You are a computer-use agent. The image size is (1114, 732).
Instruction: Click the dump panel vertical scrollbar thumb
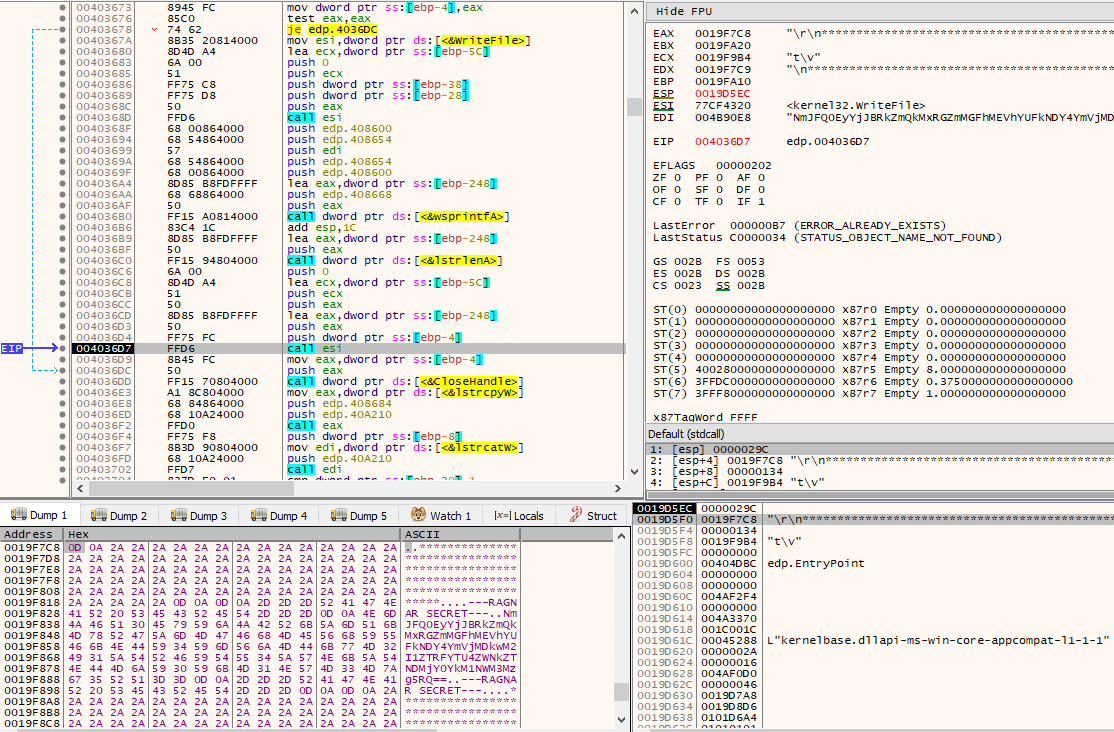coord(621,691)
